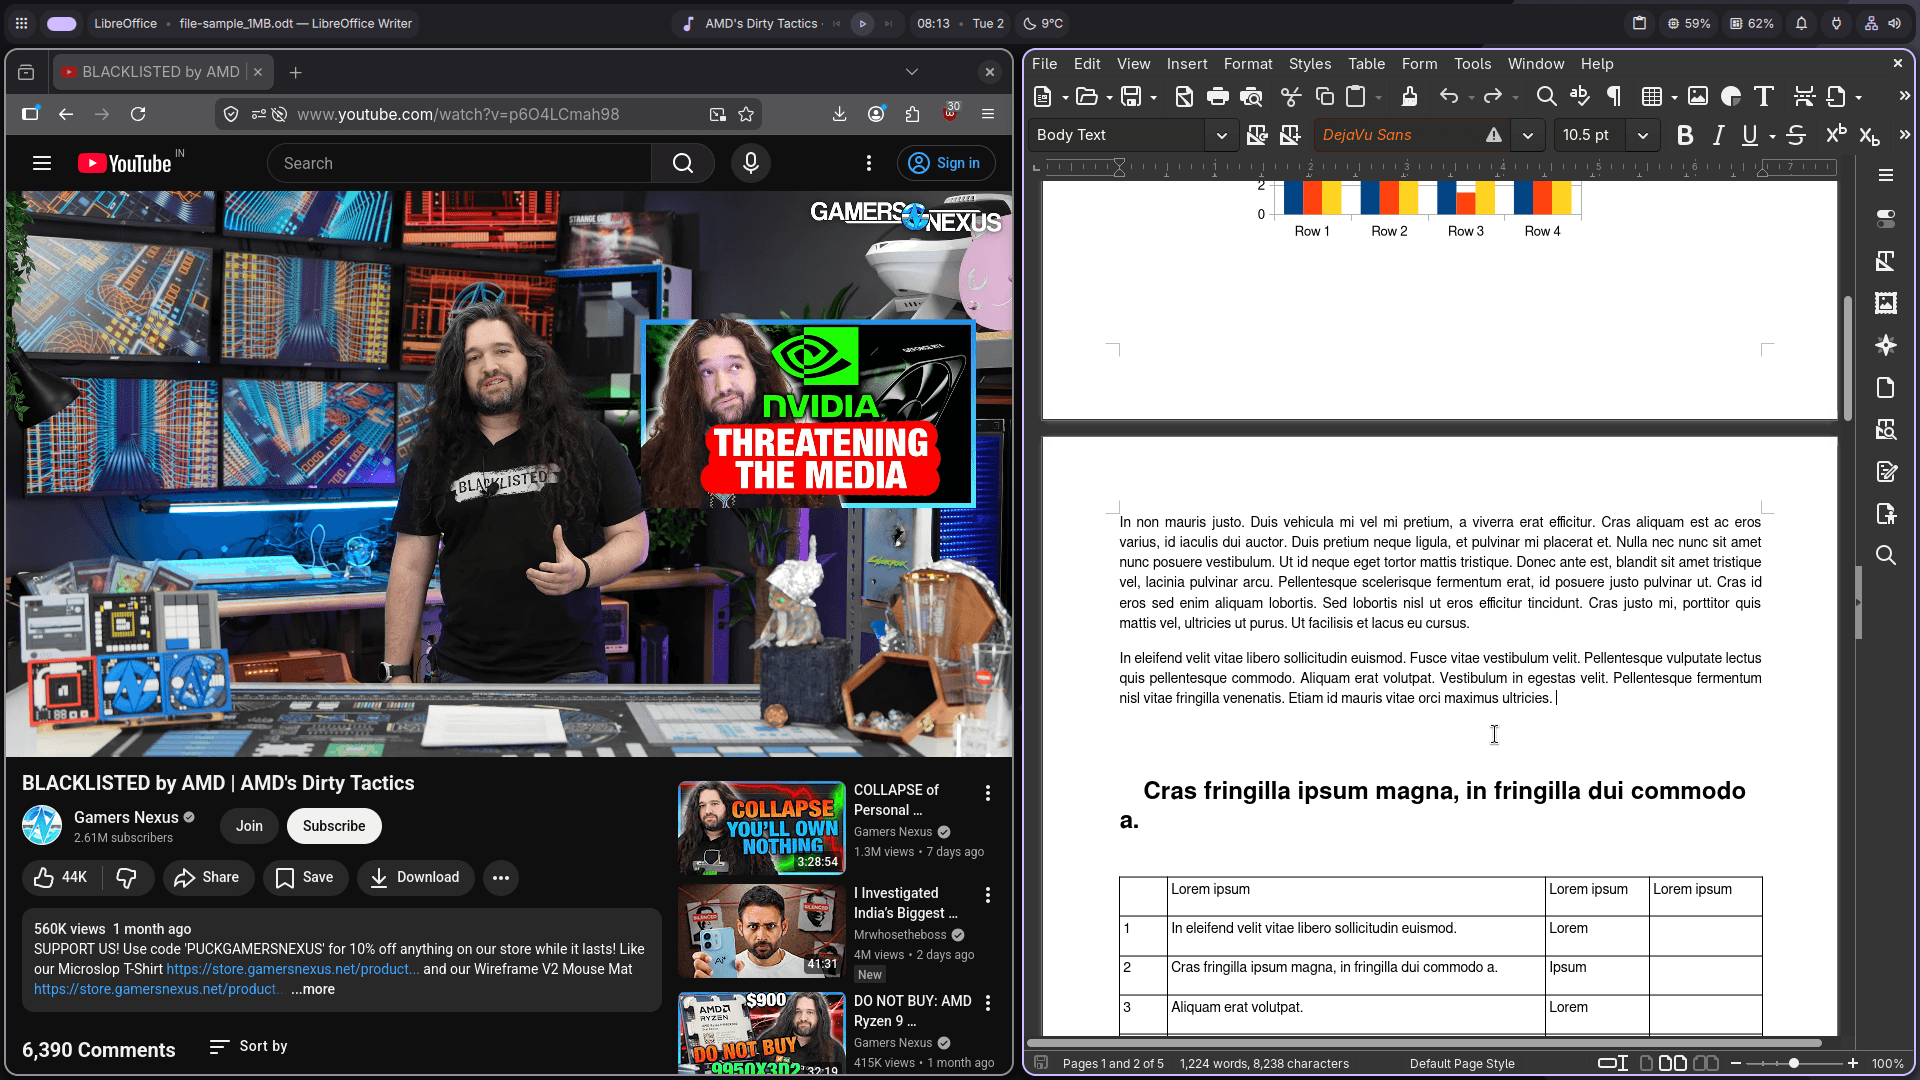Open the Gallery deck in Writer sidebar
Viewport: 1920px width, 1080px height.
(x=1886, y=303)
